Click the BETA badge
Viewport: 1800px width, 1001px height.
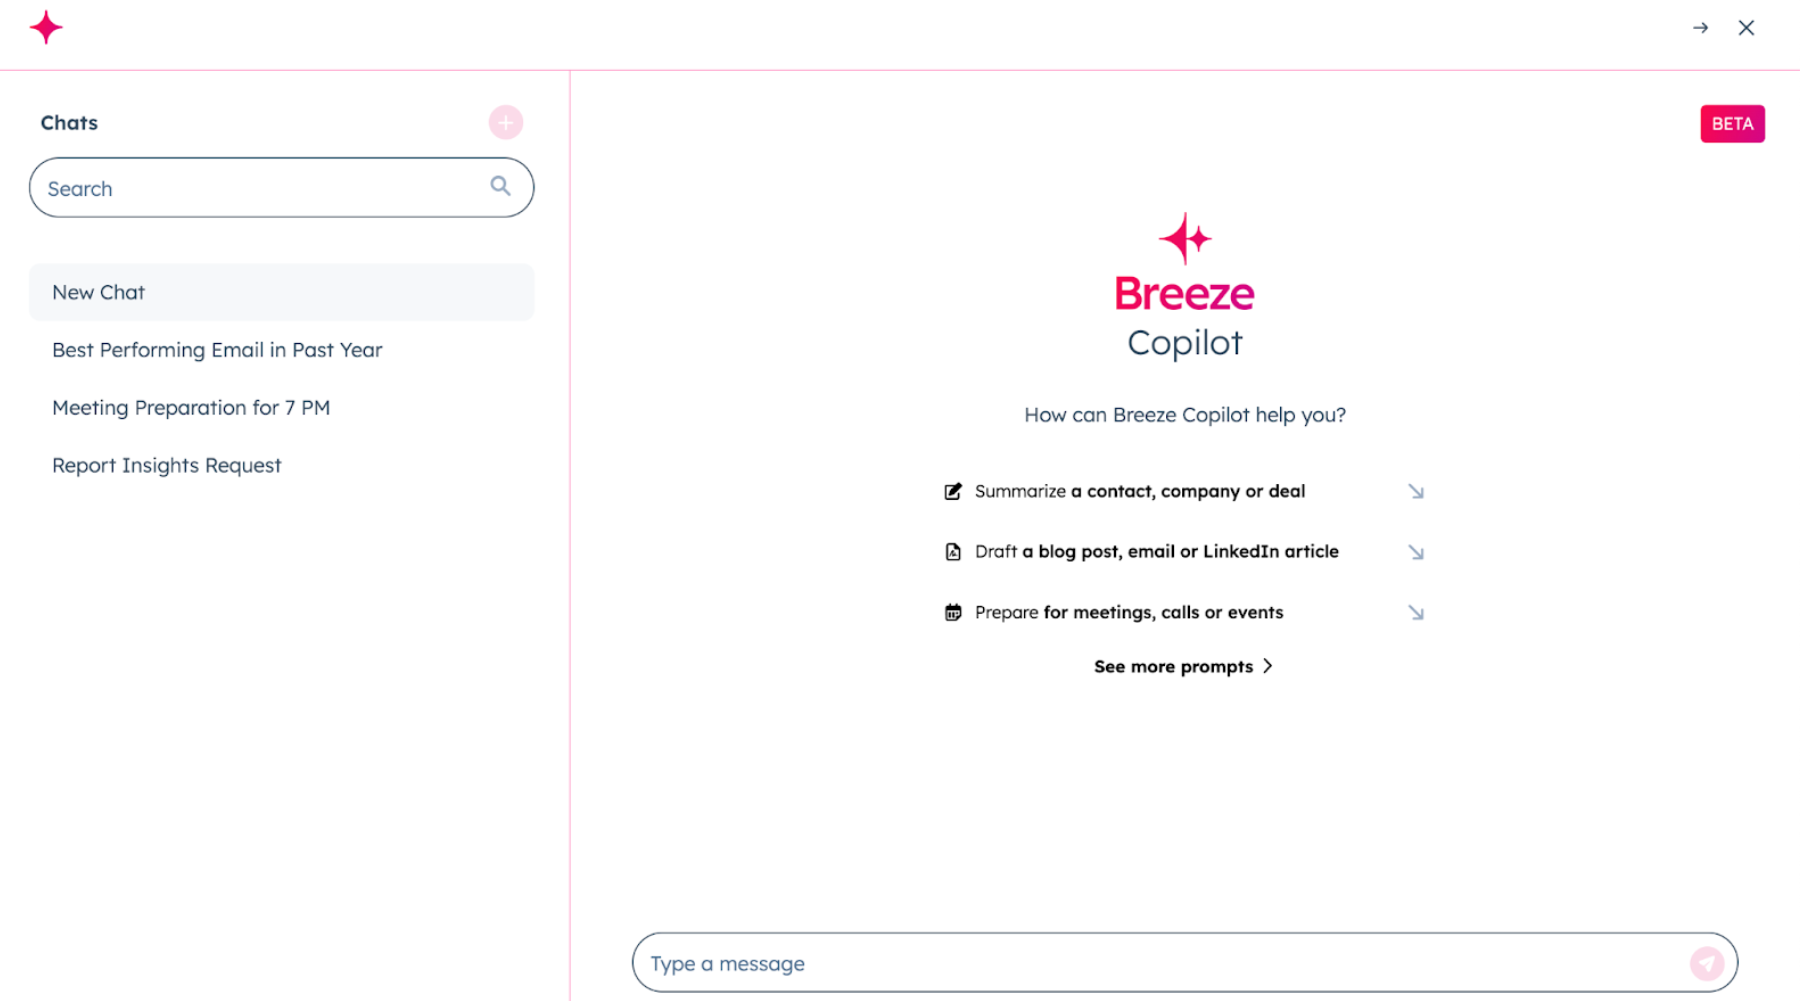1732,124
